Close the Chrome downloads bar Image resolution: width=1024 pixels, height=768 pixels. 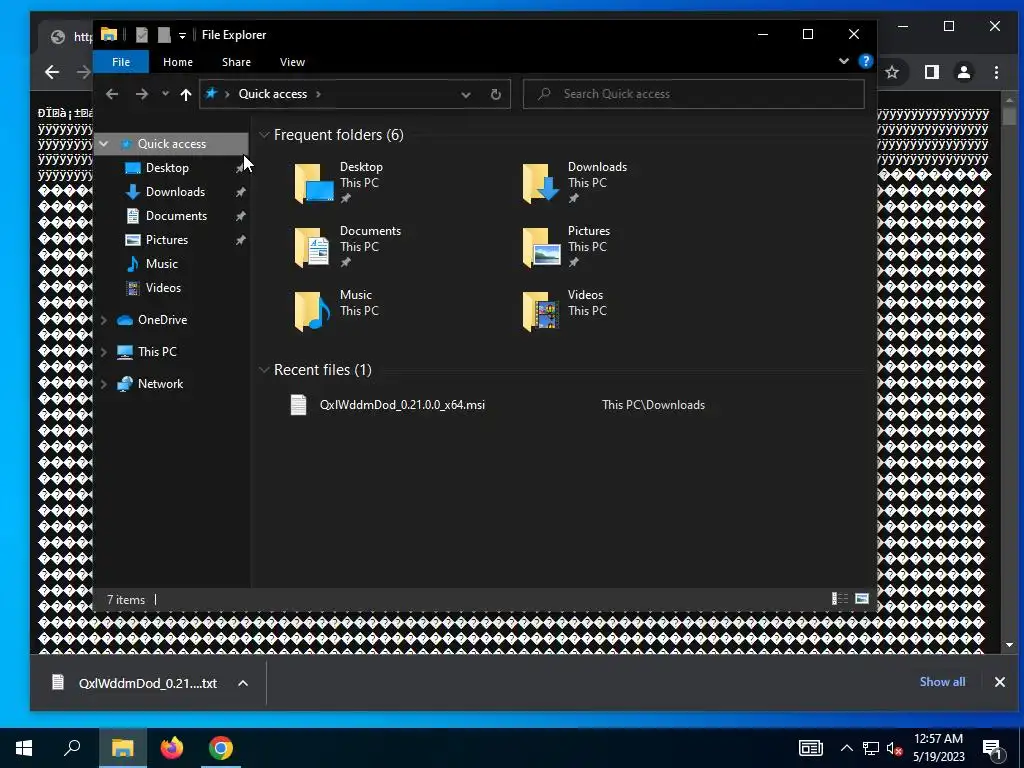[x=999, y=682]
